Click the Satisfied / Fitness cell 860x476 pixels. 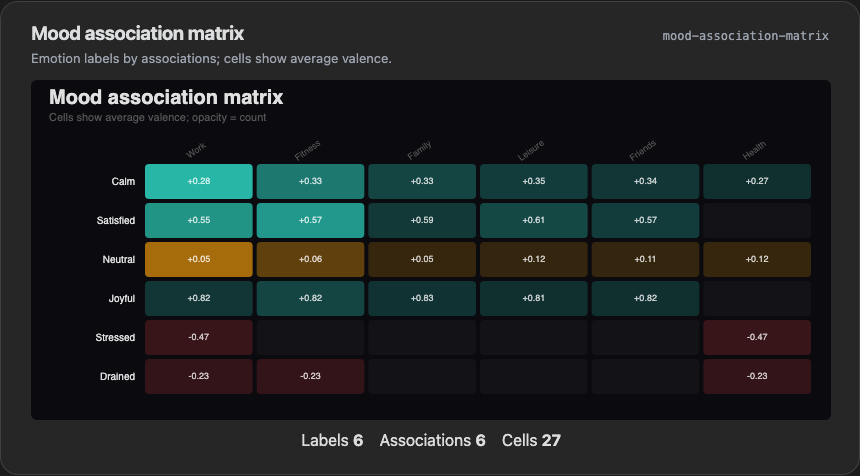[x=310, y=220]
